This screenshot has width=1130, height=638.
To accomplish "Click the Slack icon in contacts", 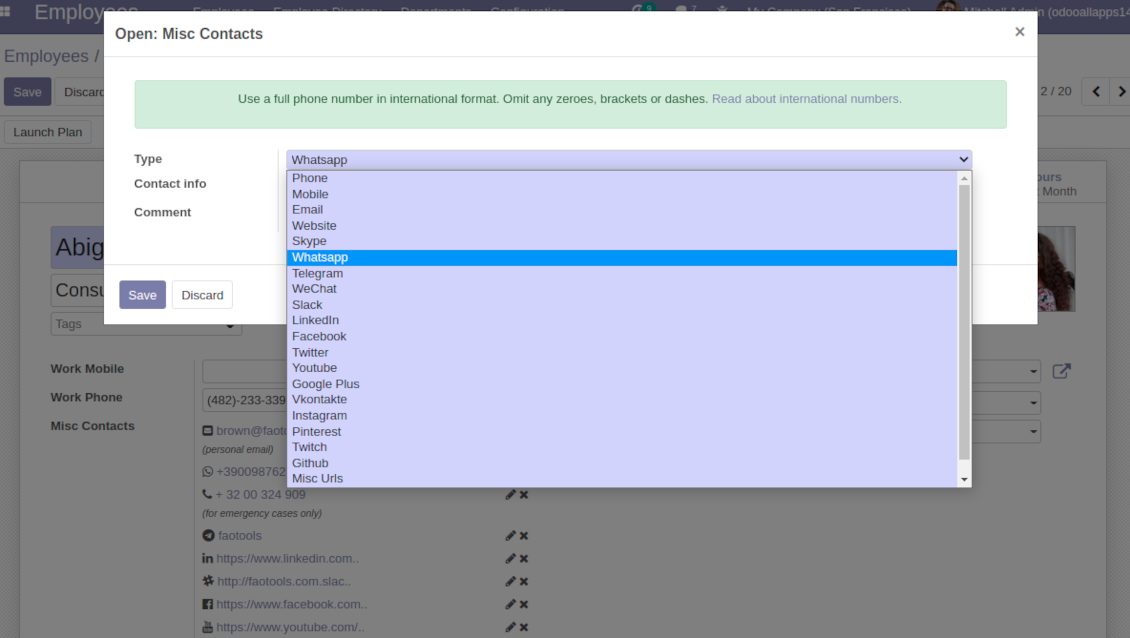I will 208,581.
